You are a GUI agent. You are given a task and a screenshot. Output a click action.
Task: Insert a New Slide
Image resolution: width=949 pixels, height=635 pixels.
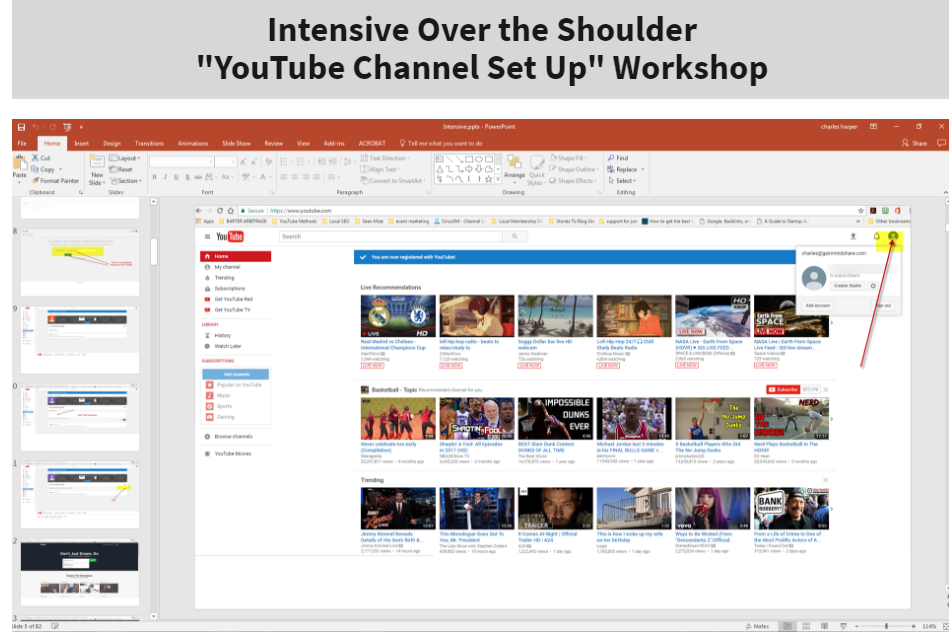[x=97, y=169]
